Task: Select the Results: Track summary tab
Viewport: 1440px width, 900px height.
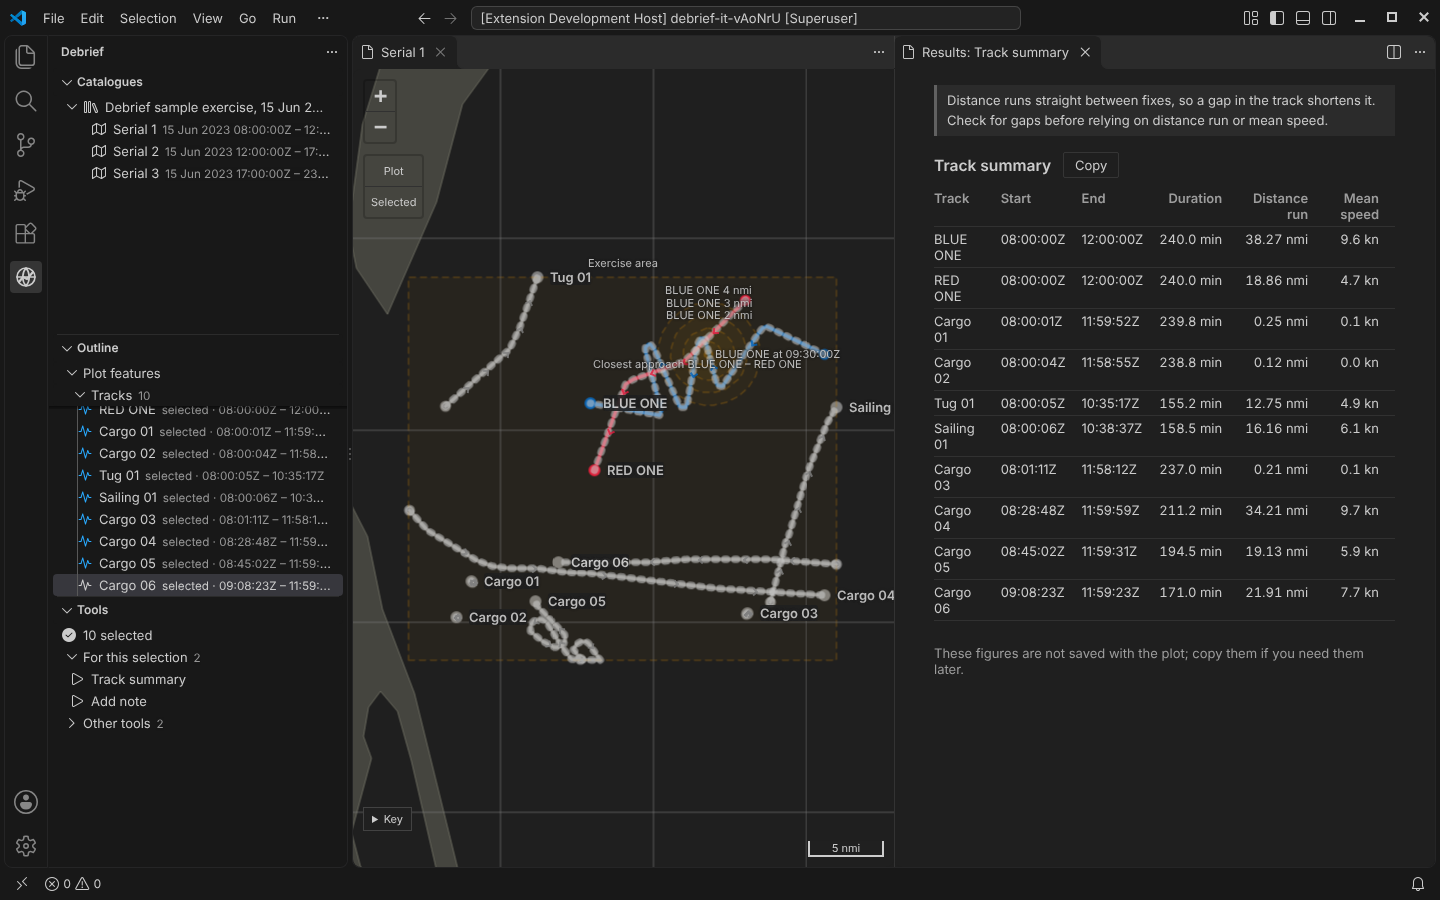Action: tap(995, 52)
